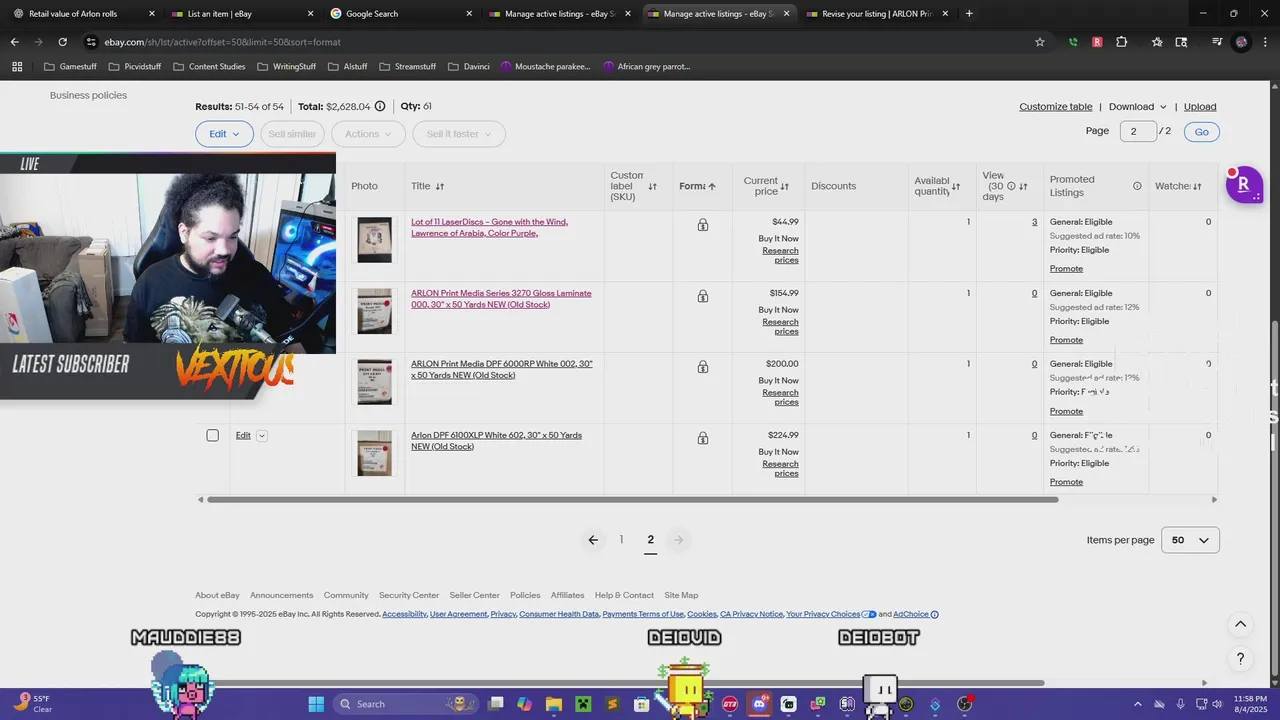This screenshot has width=1280, height=720.
Task: Click the table horizontal scrollbar
Action: 632,499
